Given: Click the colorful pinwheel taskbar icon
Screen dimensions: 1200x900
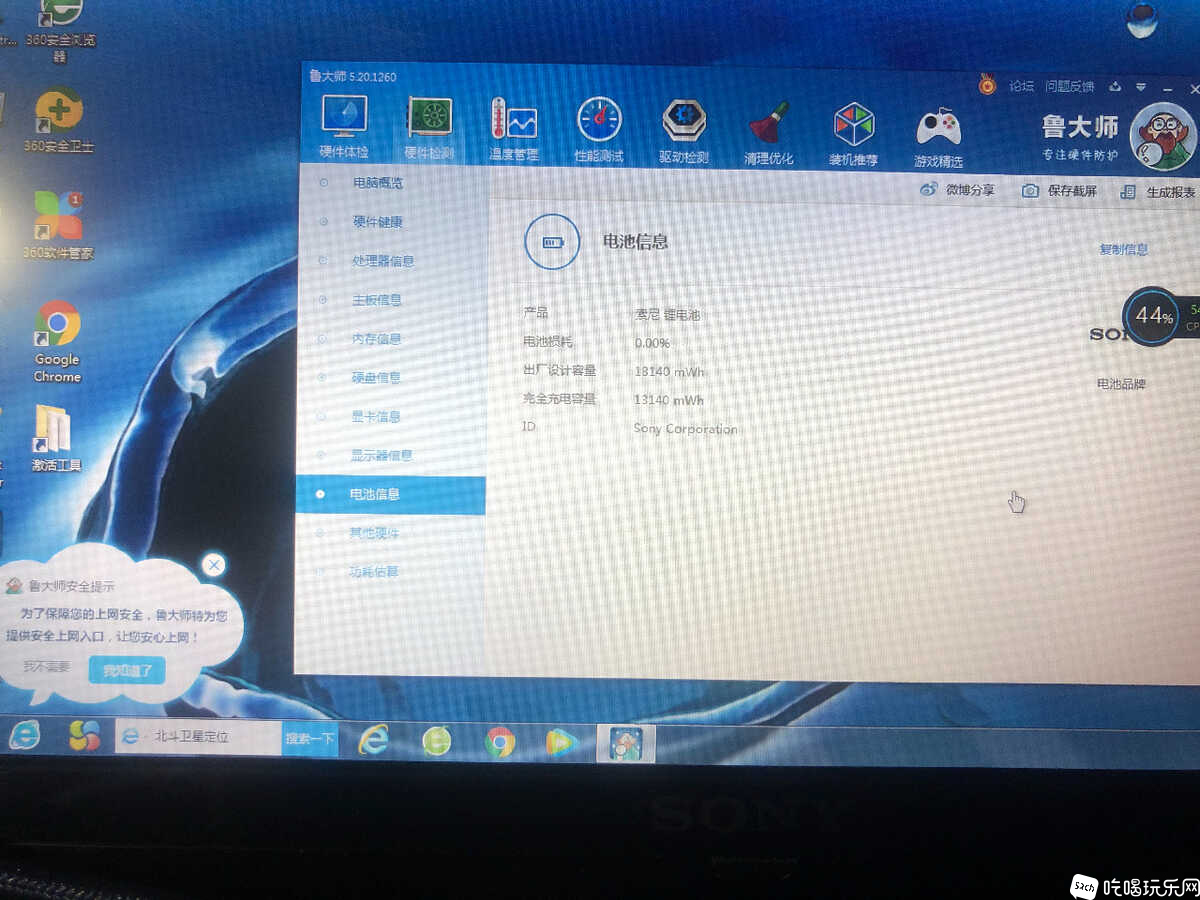Looking at the screenshot, I should [84, 736].
